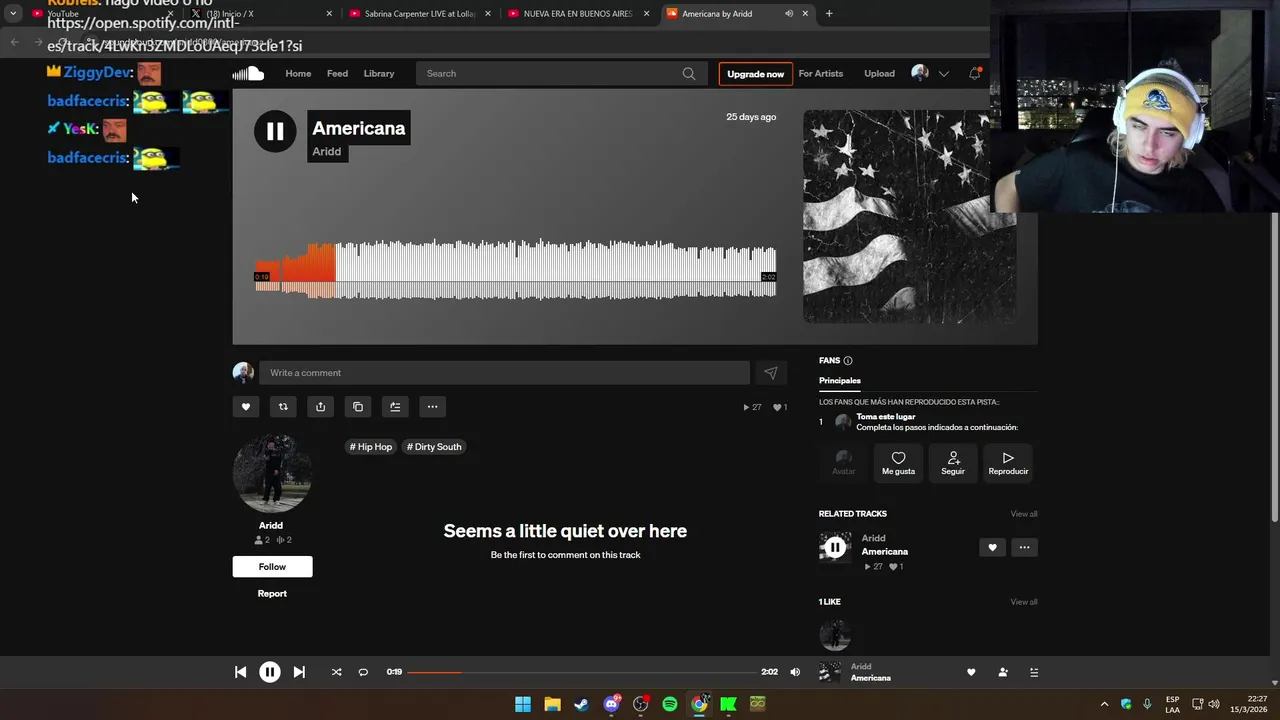Add track to Next up queue icon
Screen dimensions: 1280x720
395,407
